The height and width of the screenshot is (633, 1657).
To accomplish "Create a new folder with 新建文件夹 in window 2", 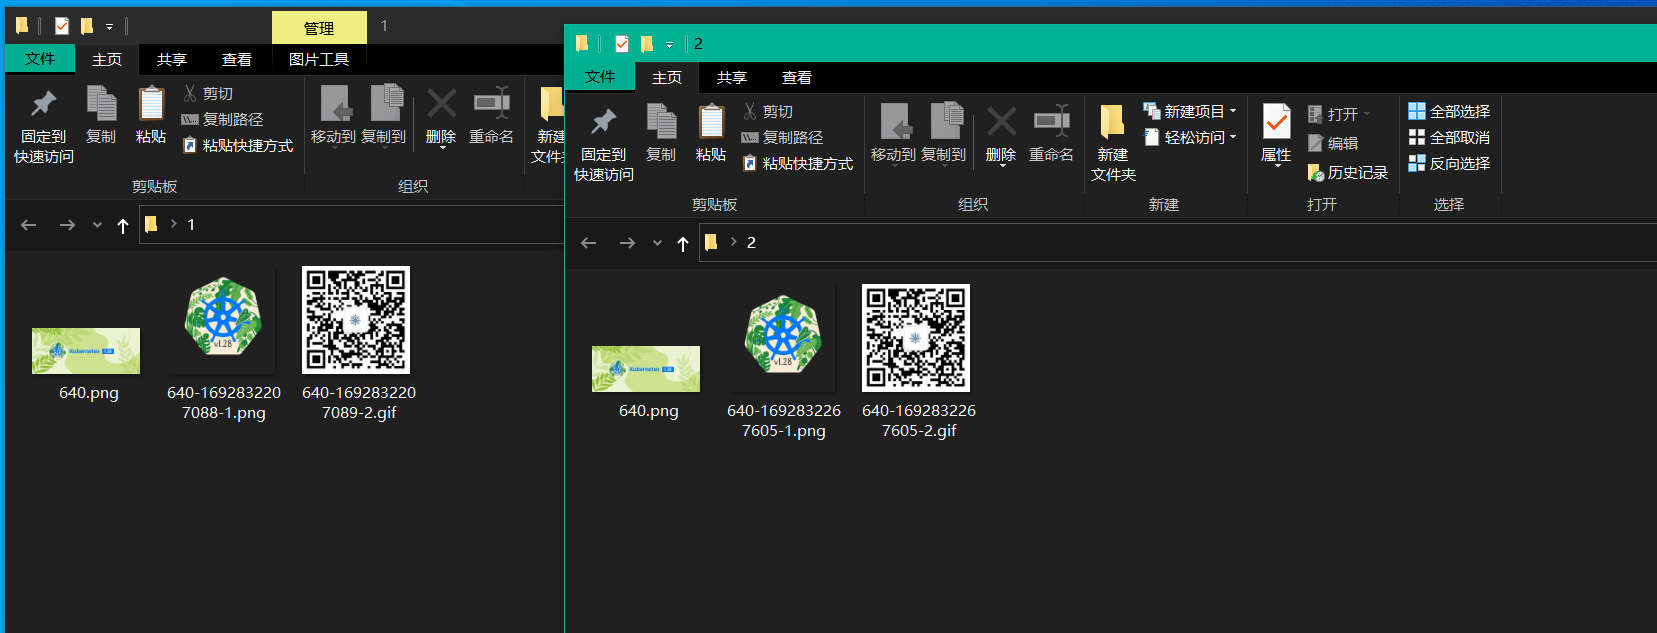I will 1113,144.
